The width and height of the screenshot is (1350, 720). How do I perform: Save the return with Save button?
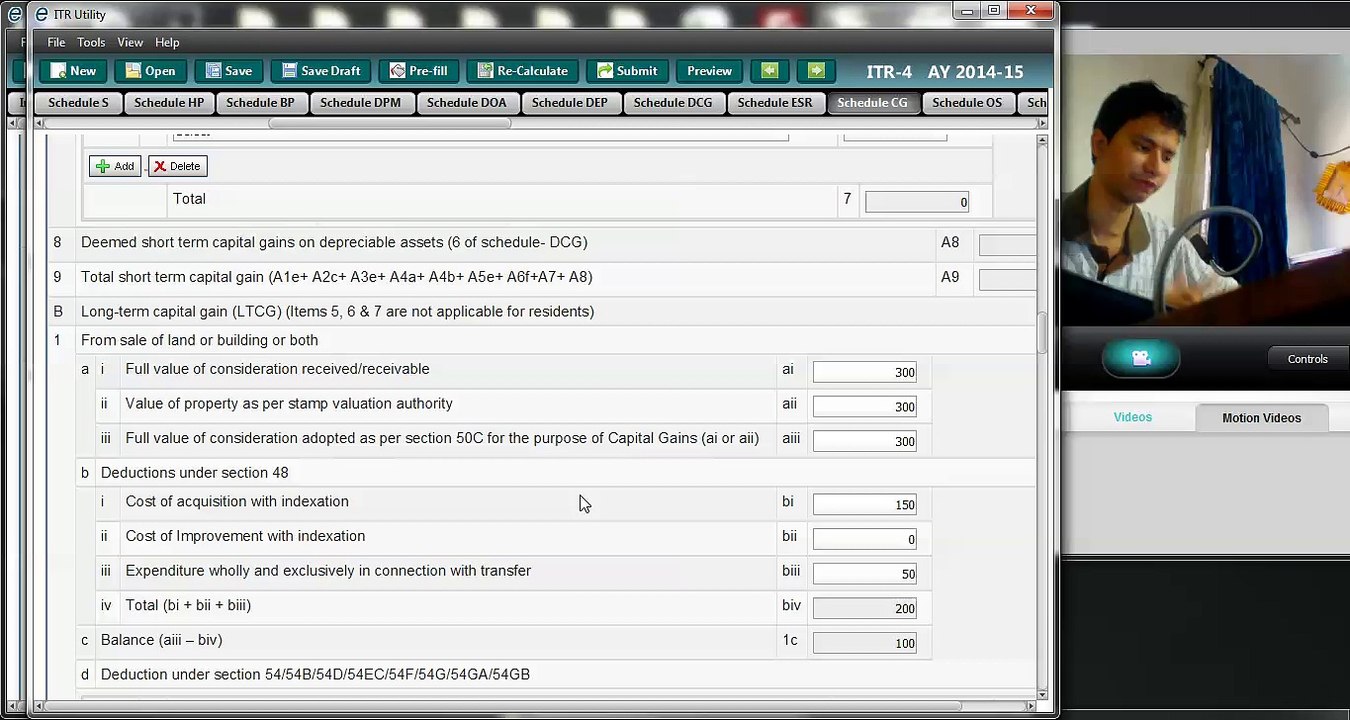pyautogui.click(x=228, y=71)
